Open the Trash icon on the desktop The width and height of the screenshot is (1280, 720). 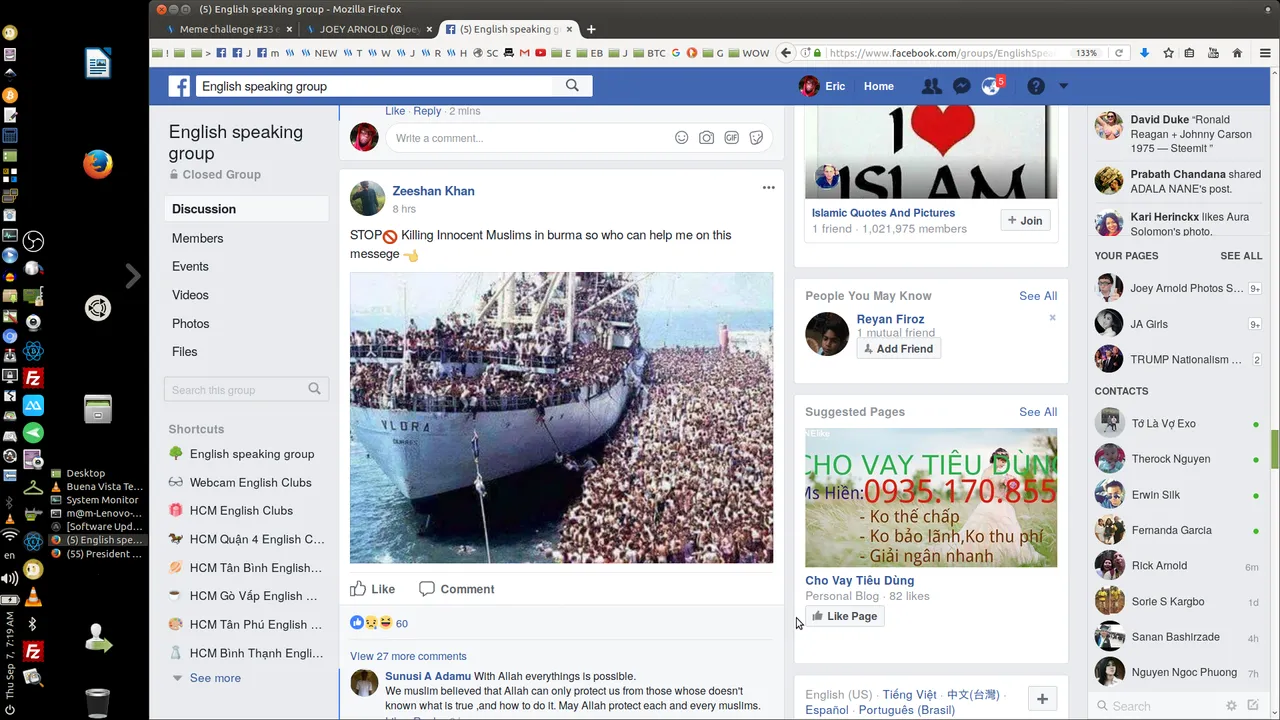coord(97,702)
